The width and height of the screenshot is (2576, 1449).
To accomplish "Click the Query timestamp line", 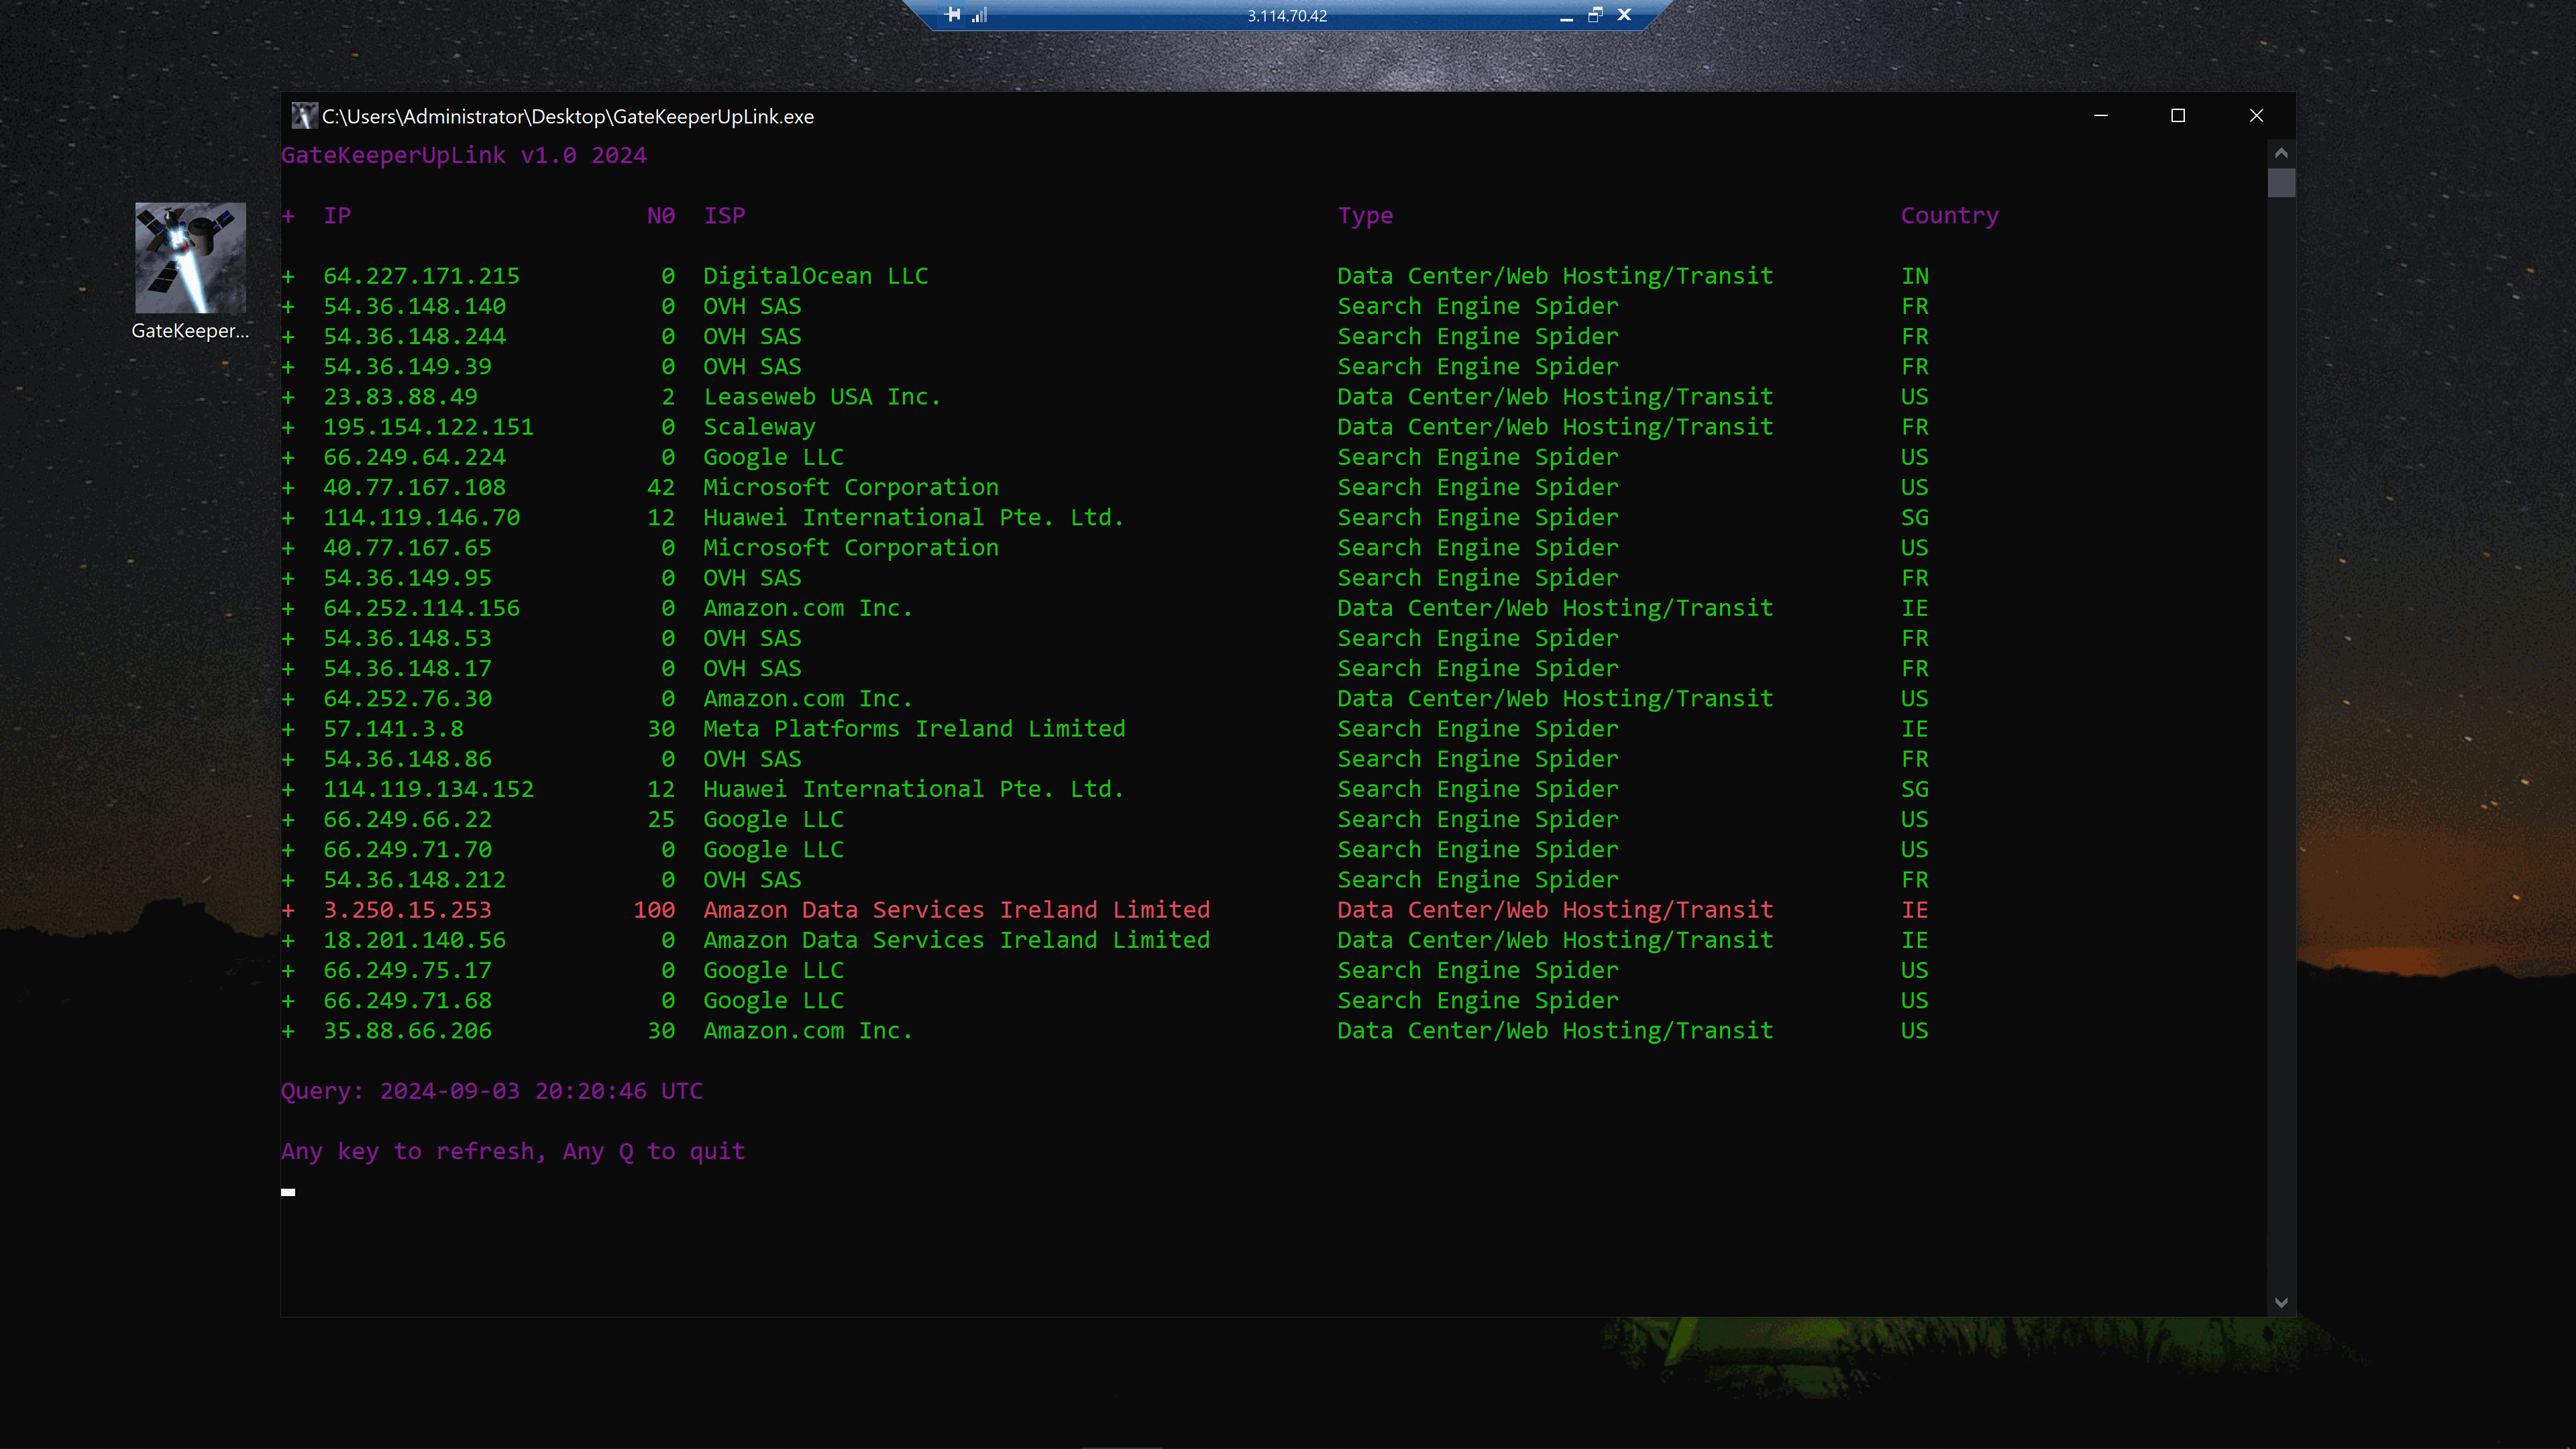I will coord(491,1091).
